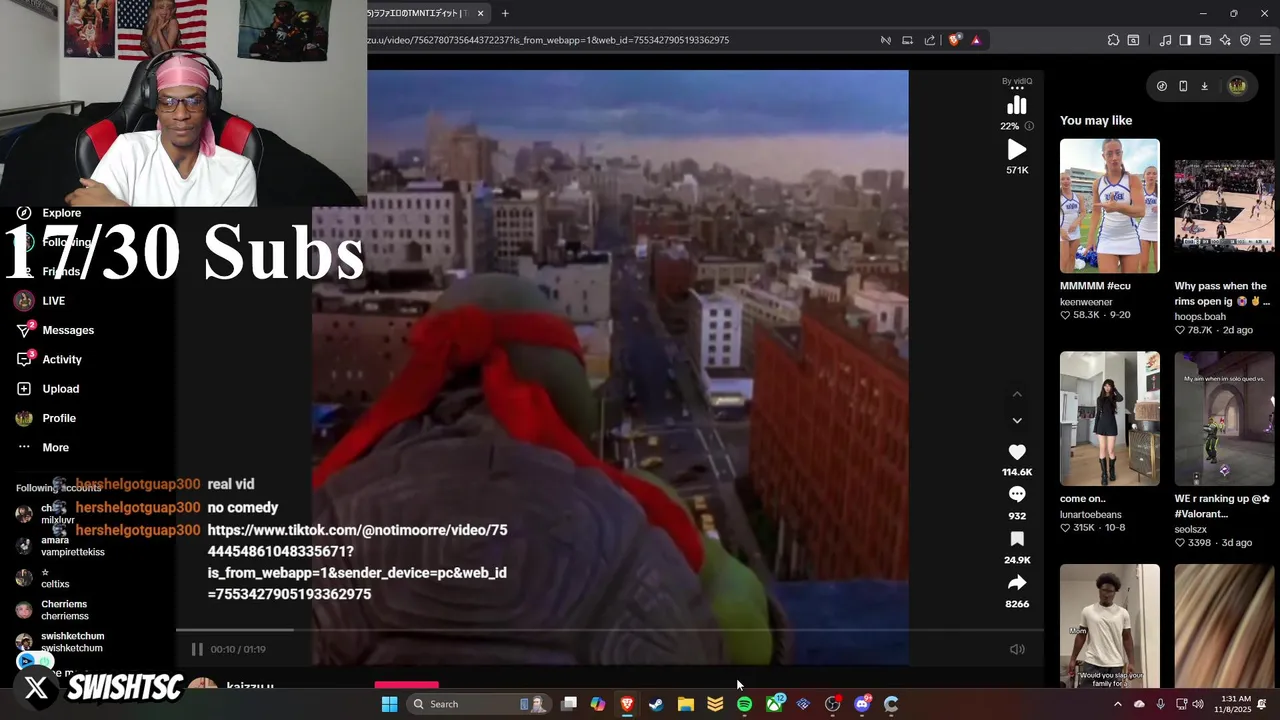Open the 'come on..' lunartoebeans video thumbnail

pos(1110,418)
